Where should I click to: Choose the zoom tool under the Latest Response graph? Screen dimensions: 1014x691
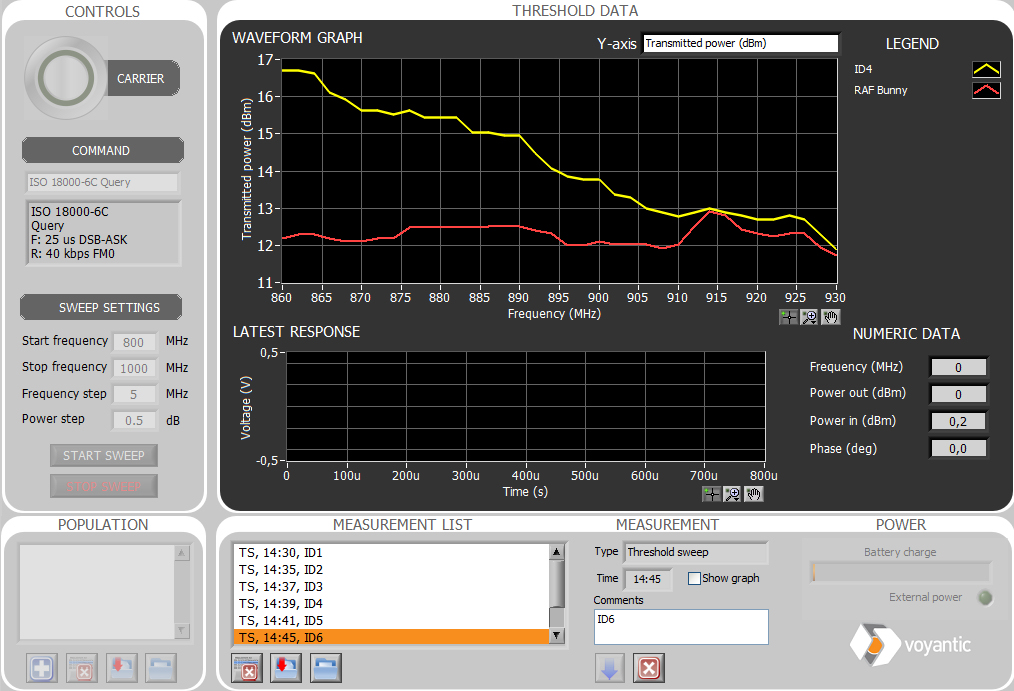tap(732, 493)
